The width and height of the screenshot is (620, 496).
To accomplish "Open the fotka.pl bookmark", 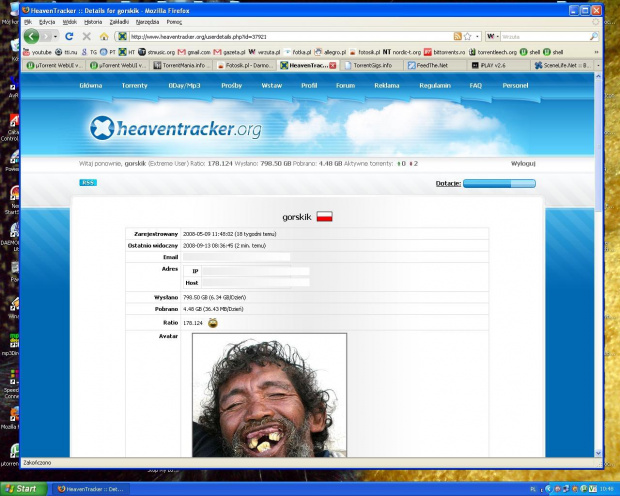I will coord(297,52).
